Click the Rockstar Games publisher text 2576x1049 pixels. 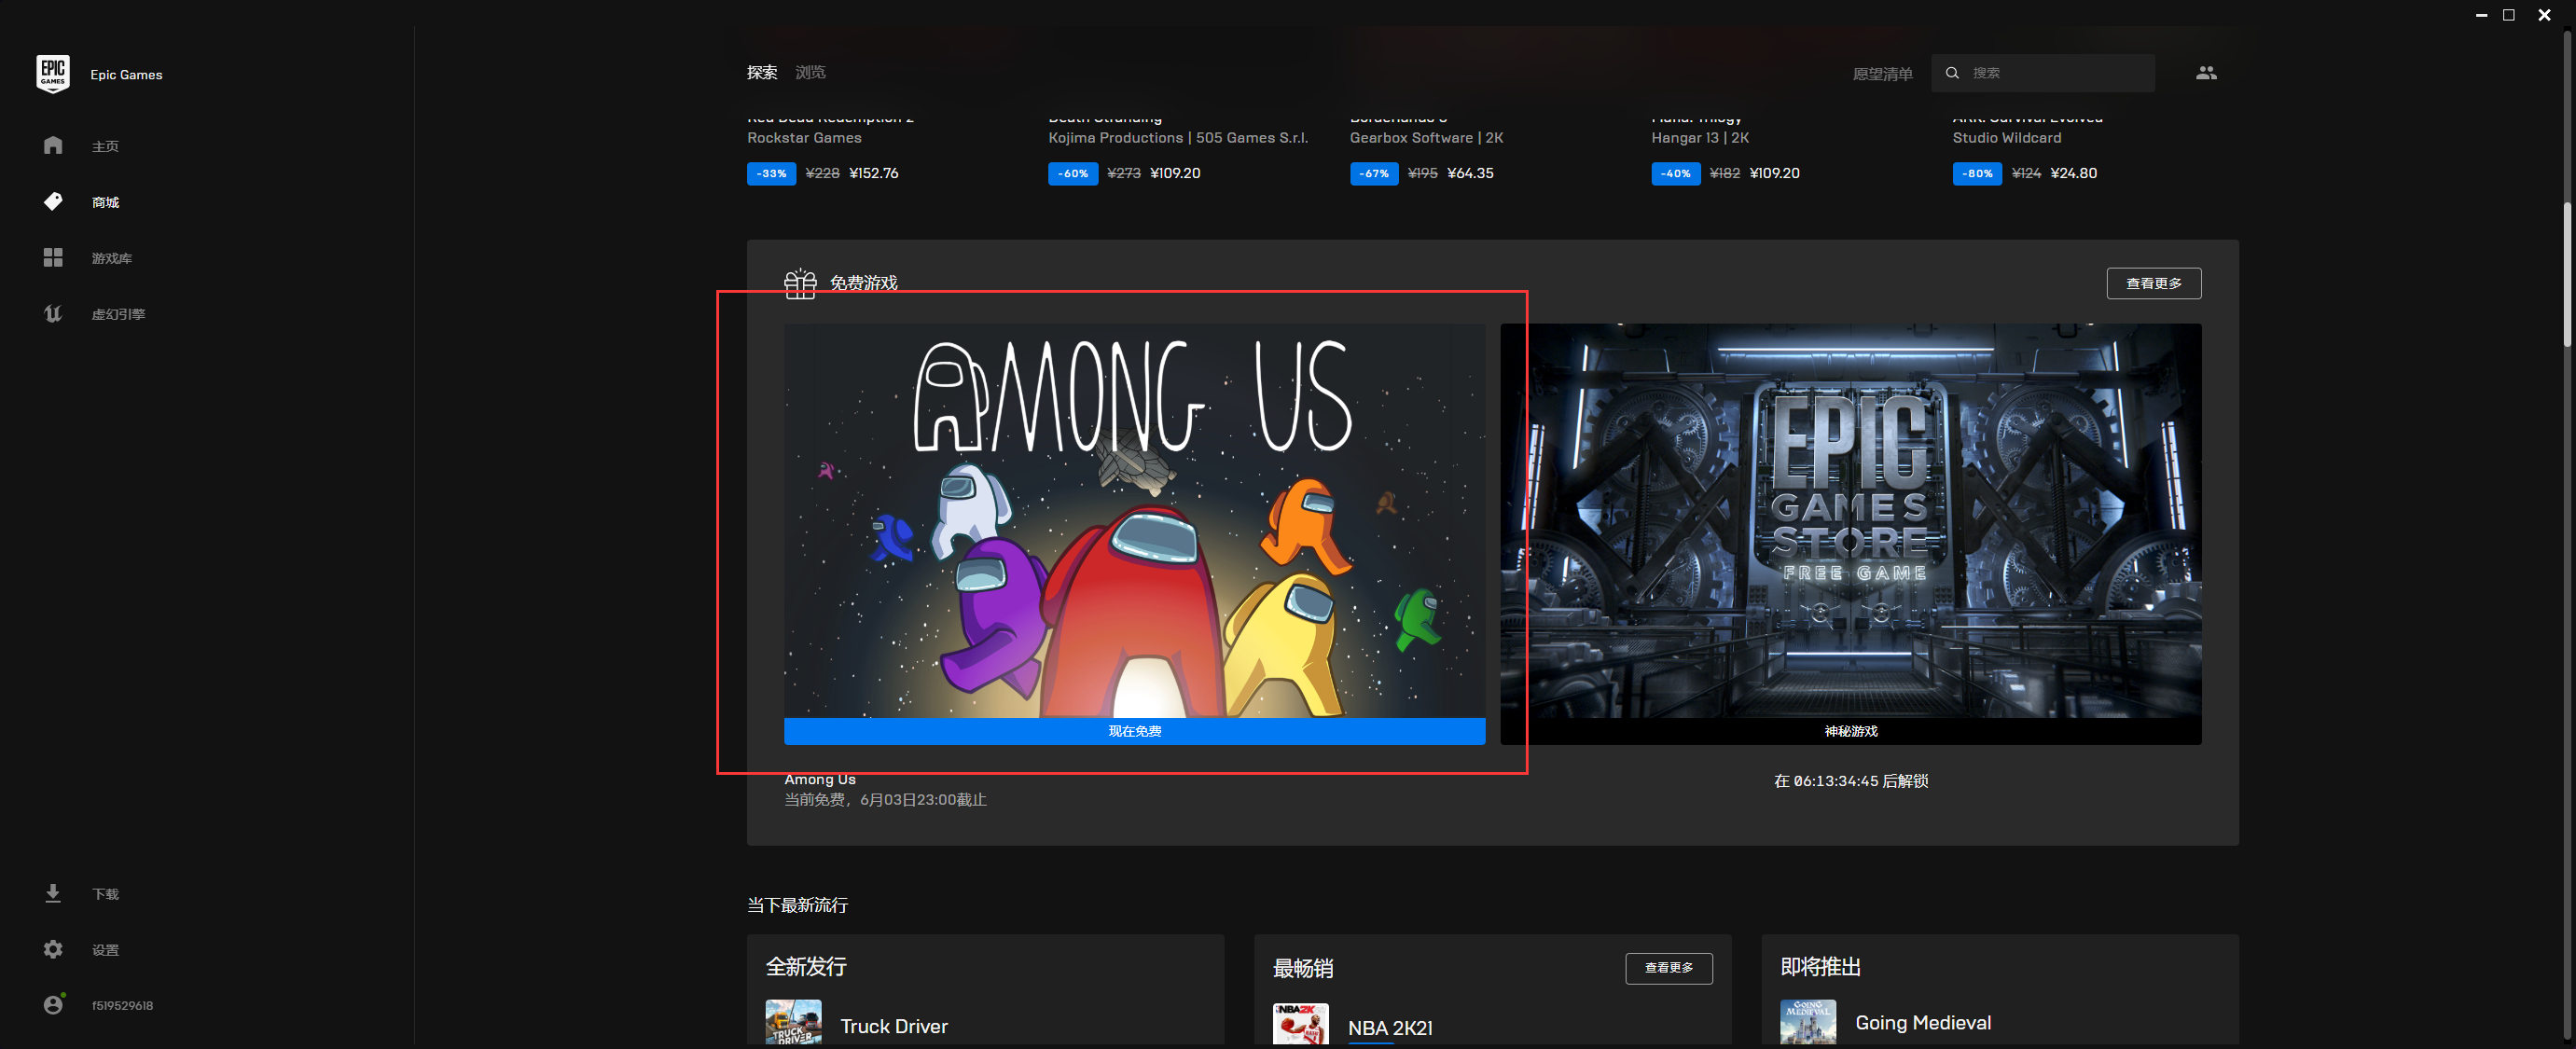coord(804,138)
